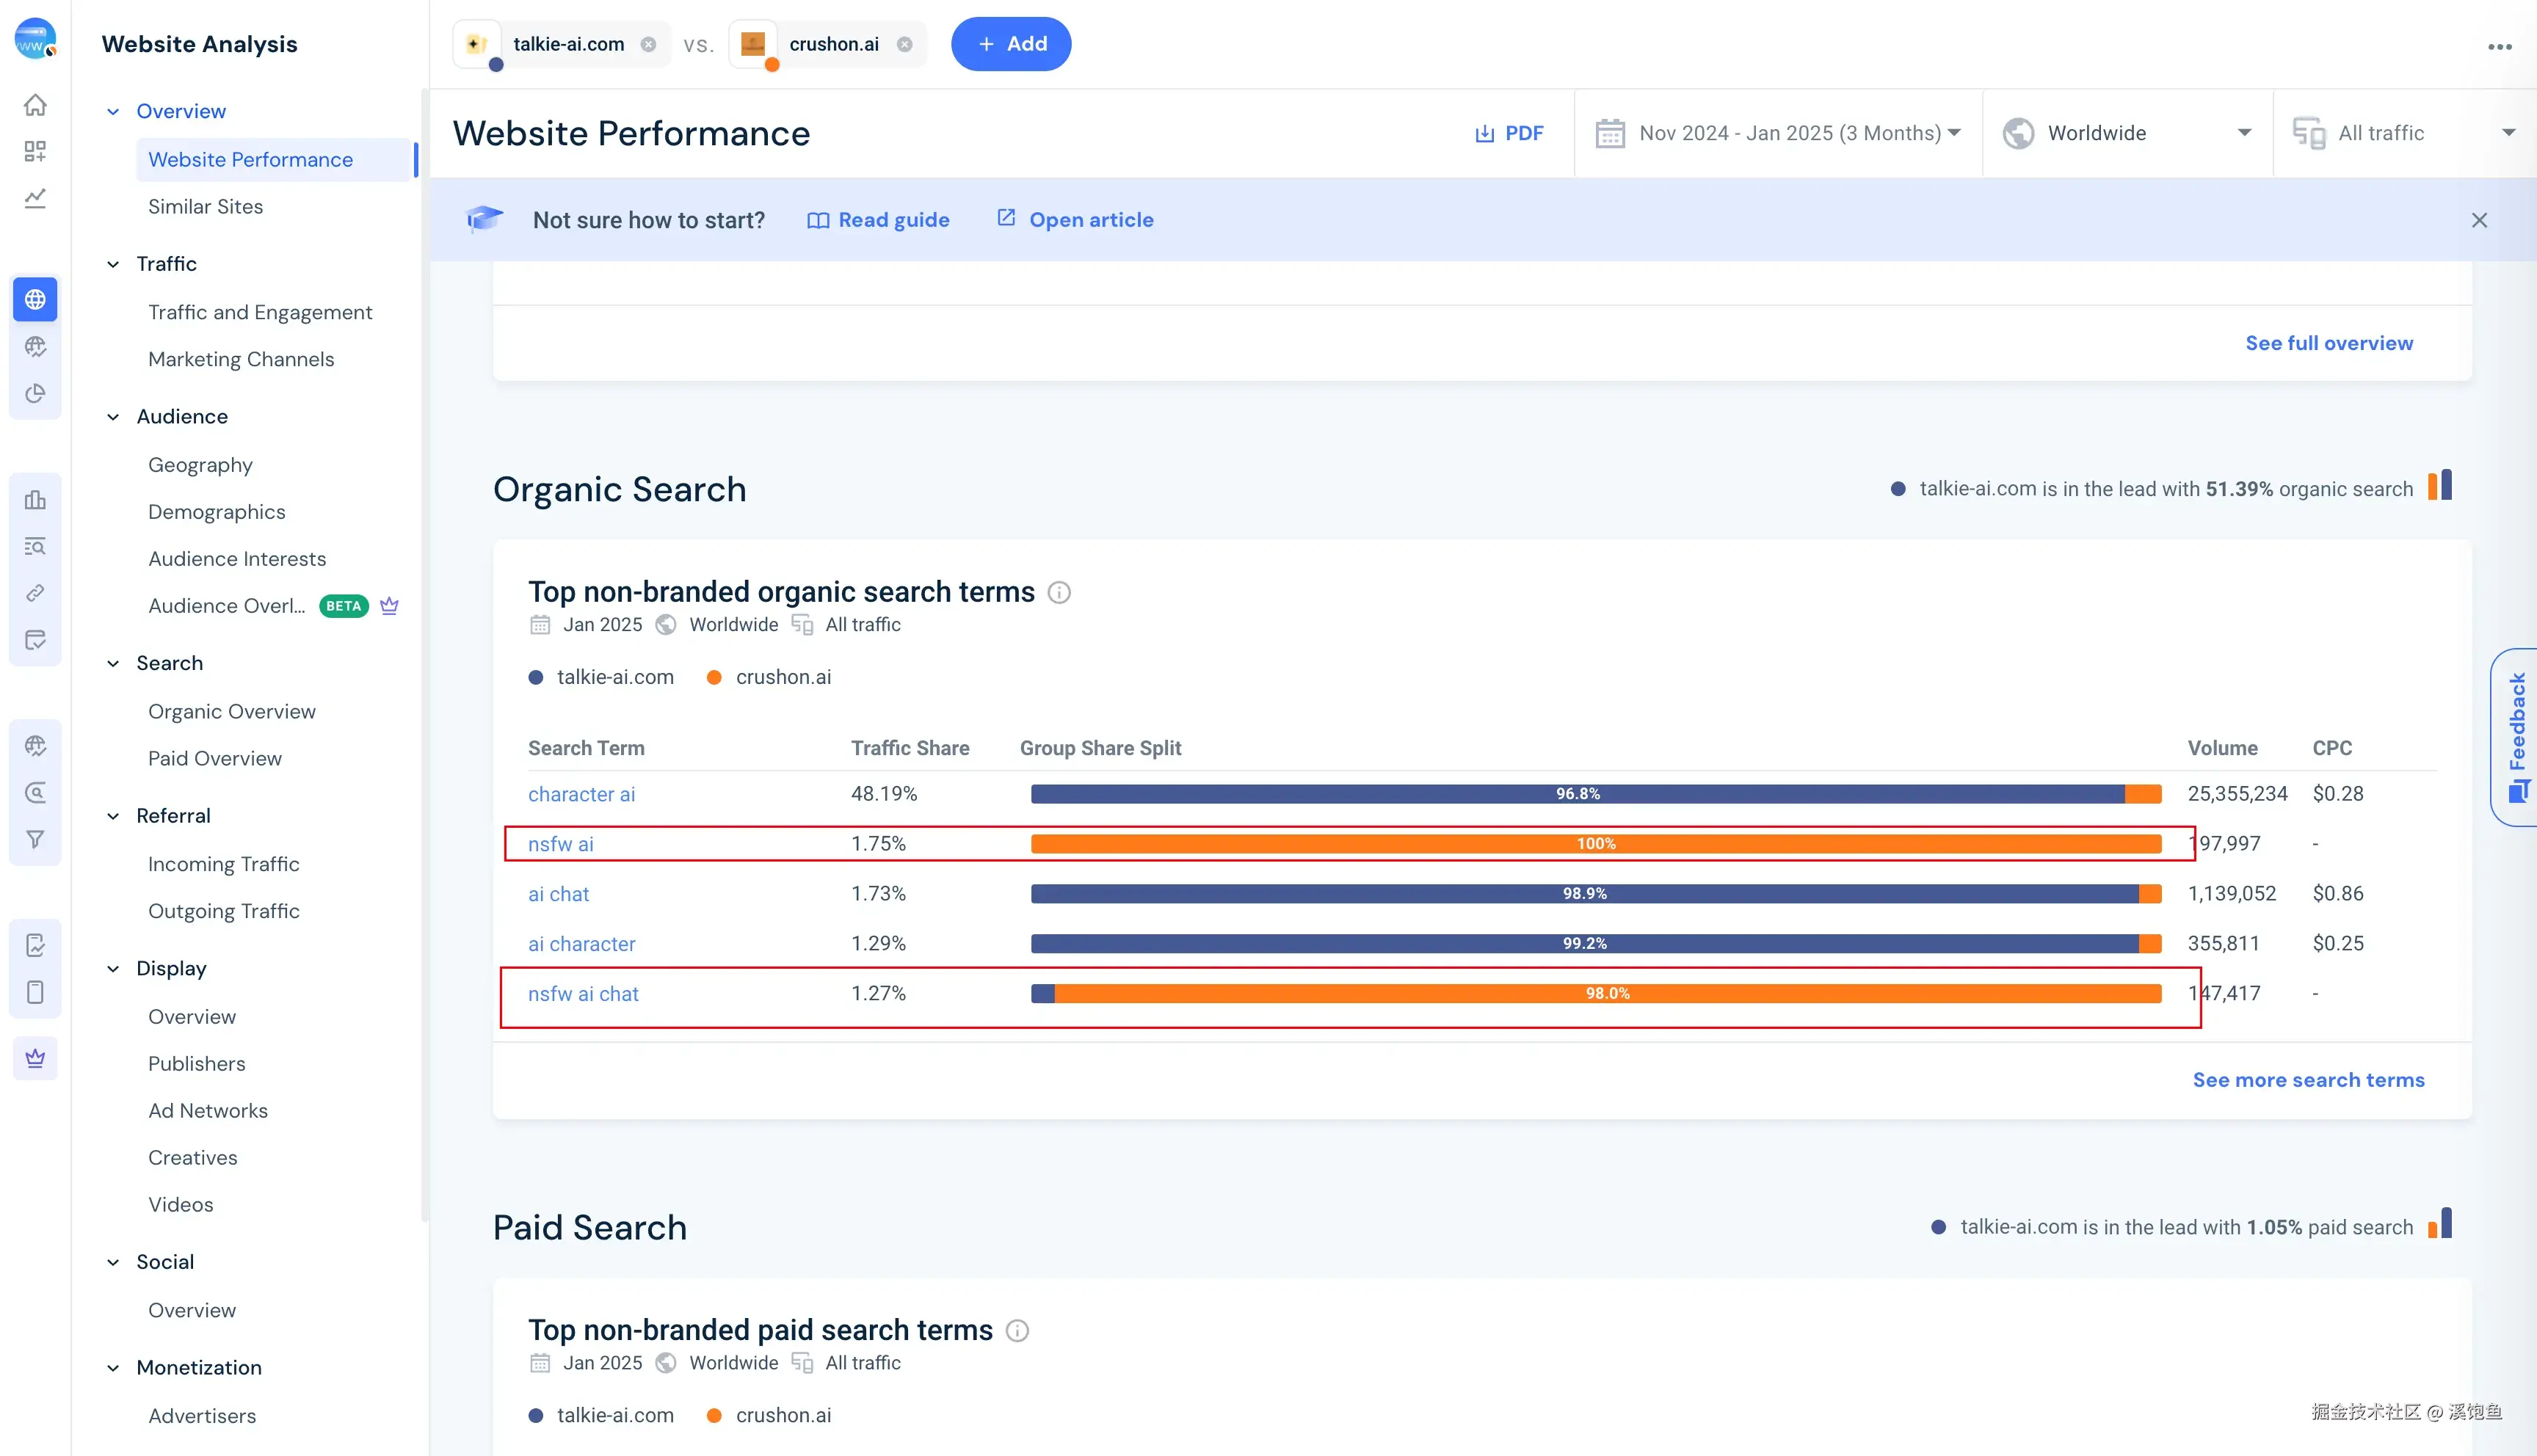
Task: Dismiss the 'Not sure how to start' banner
Action: 2479,220
